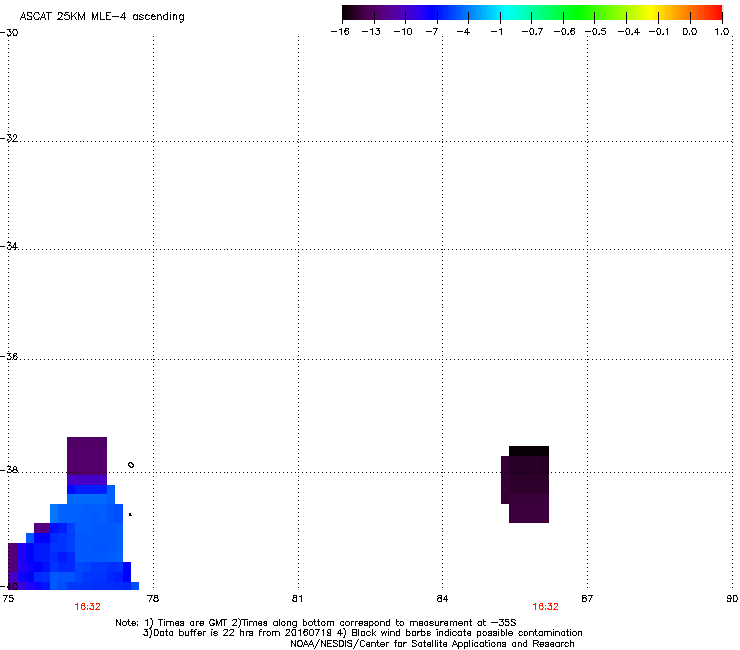Click the red 16:32 time between 84 and 87
The width and height of the screenshot is (740, 650).
click(545, 607)
